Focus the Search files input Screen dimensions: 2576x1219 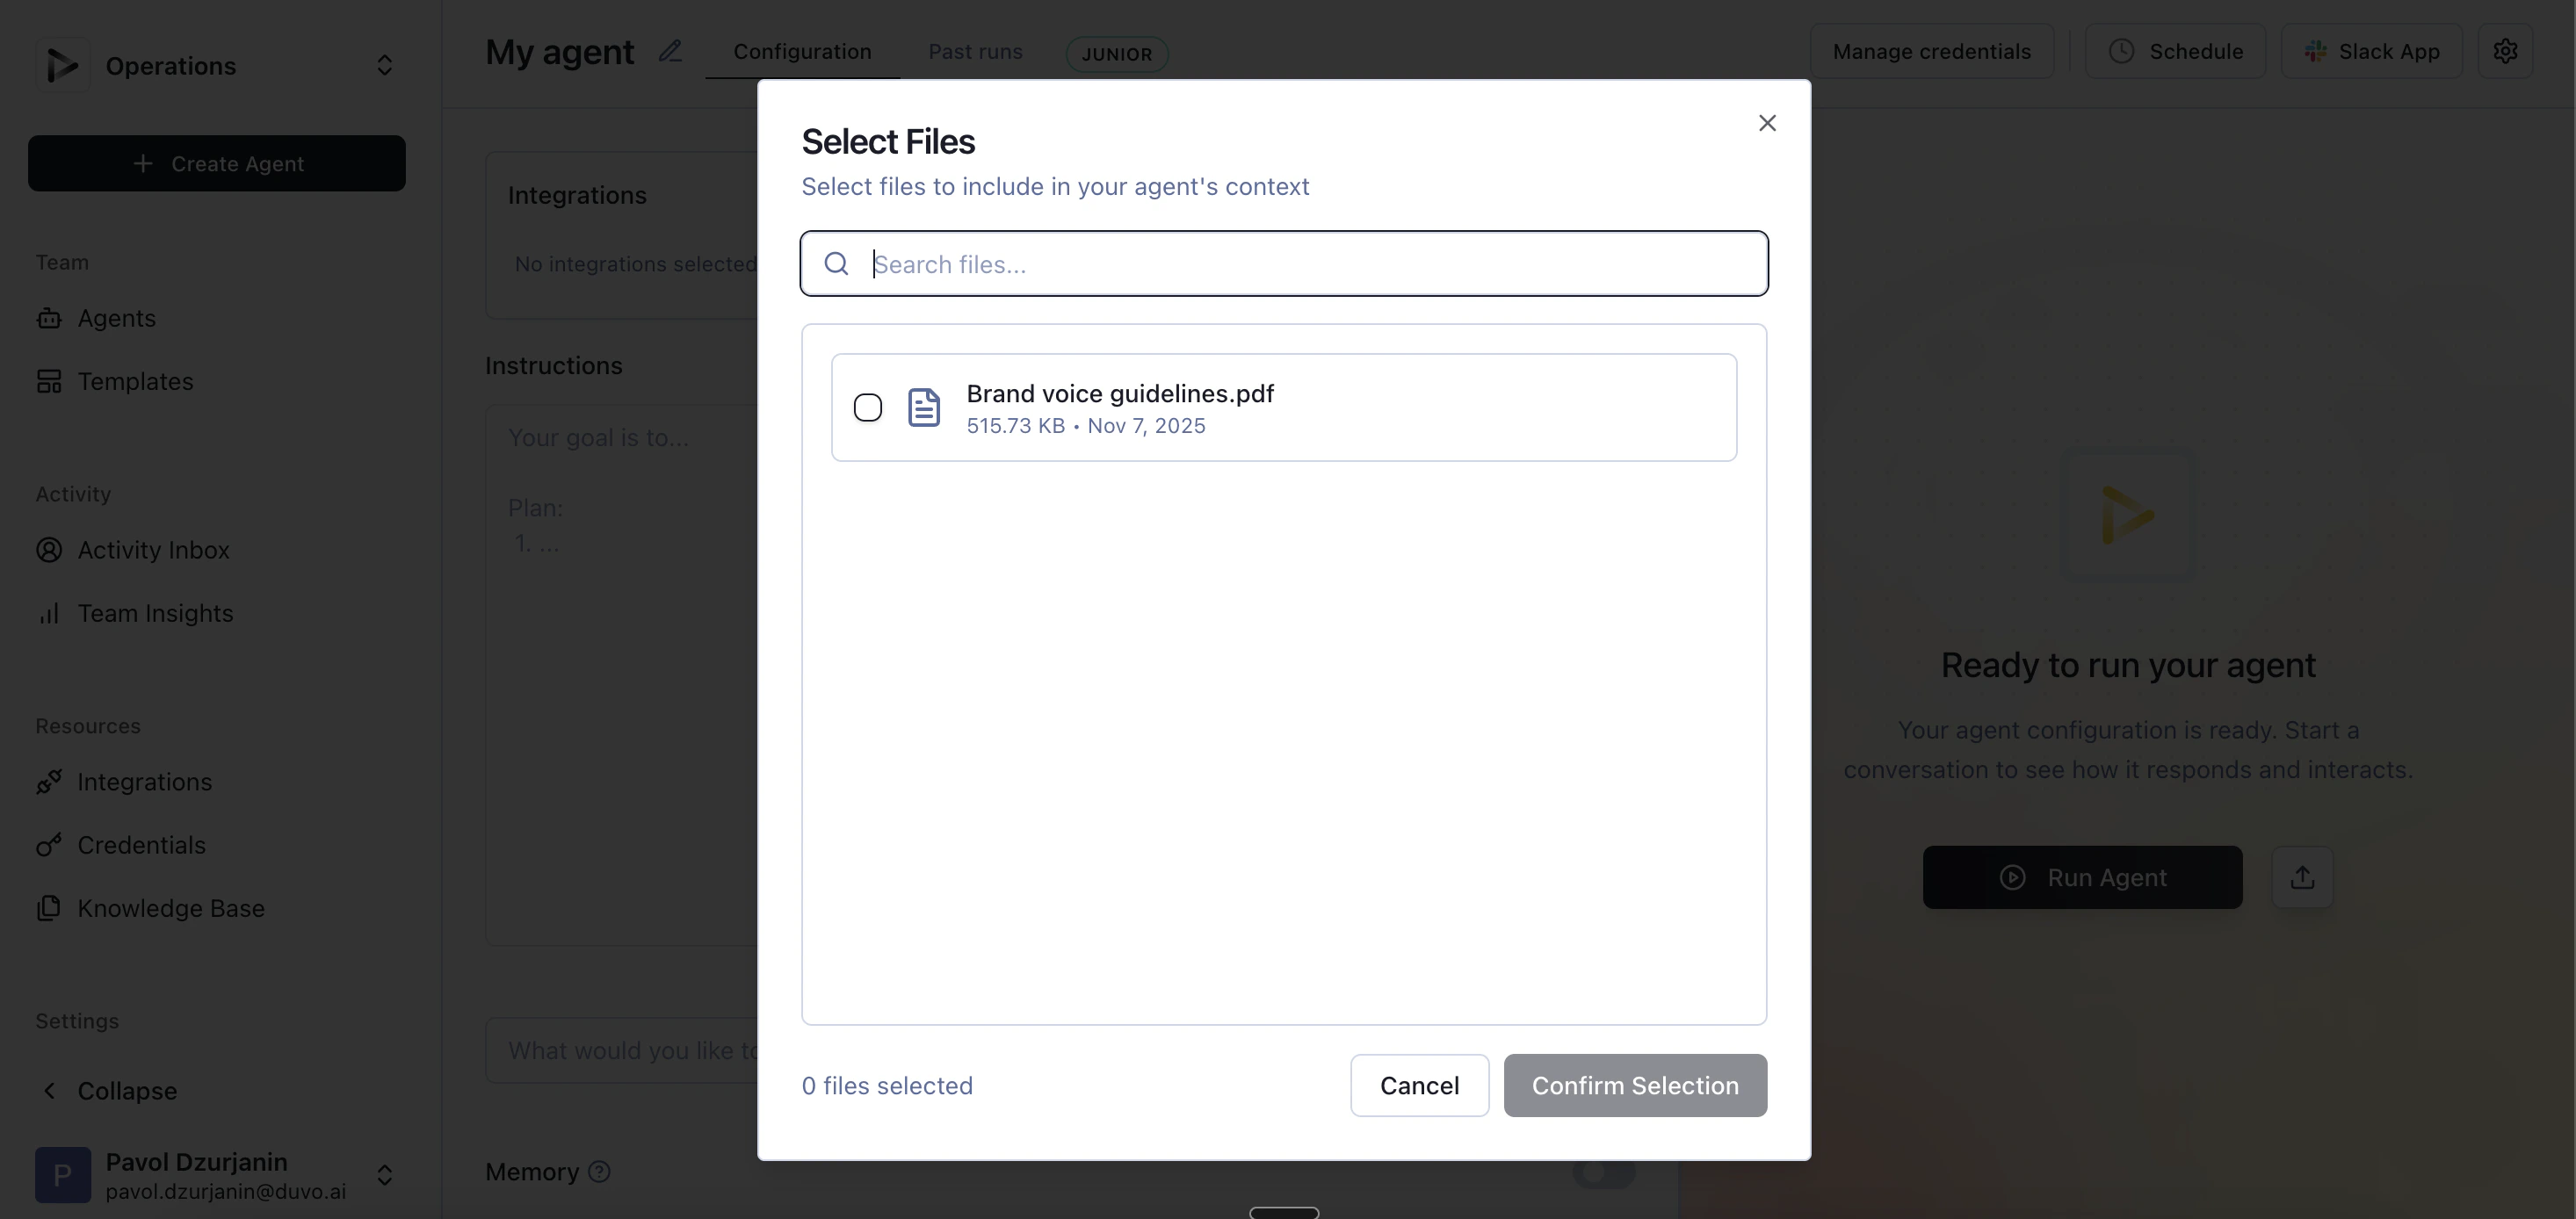1284,264
